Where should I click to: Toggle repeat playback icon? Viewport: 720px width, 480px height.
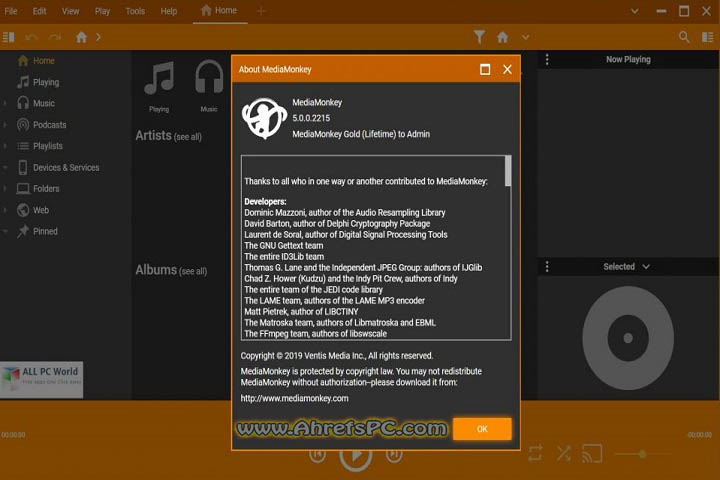pos(535,453)
